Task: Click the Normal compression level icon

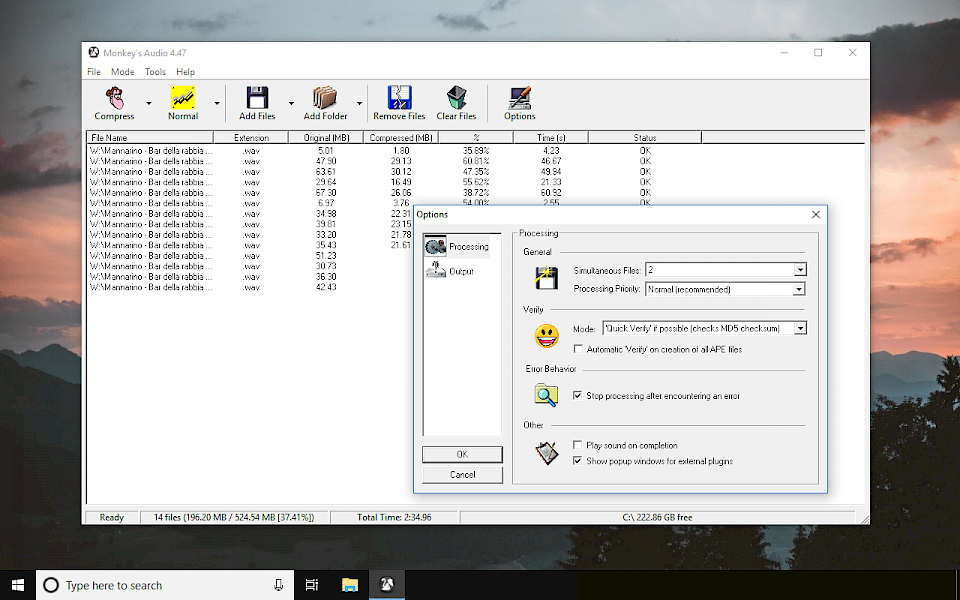Action: (182, 98)
